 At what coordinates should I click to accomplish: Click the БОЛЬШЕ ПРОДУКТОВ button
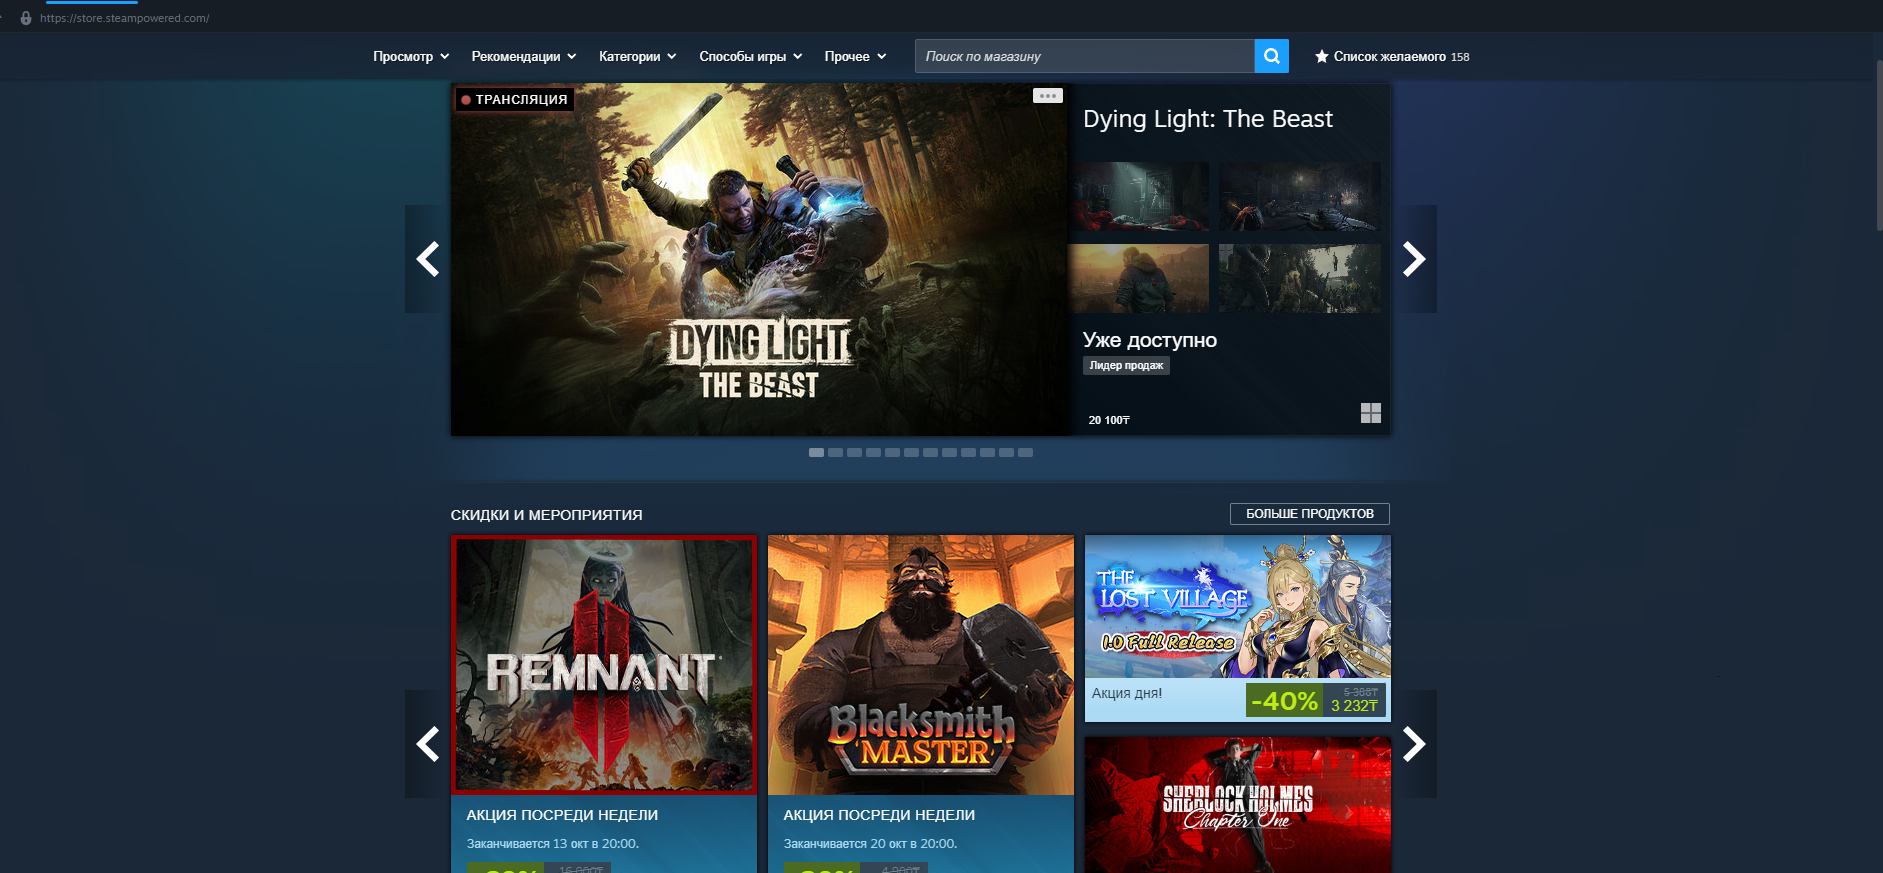pyautogui.click(x=1310, y=514)
